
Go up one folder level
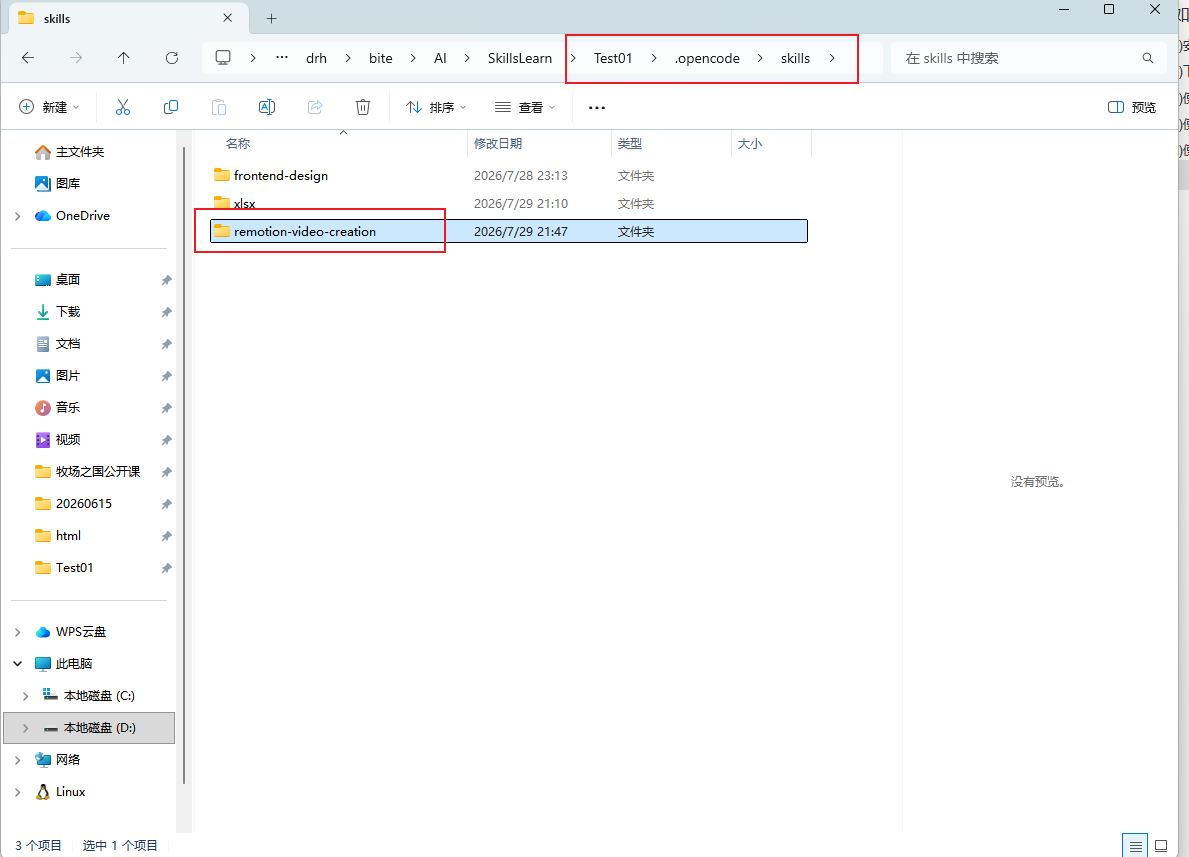coord(124,58)
